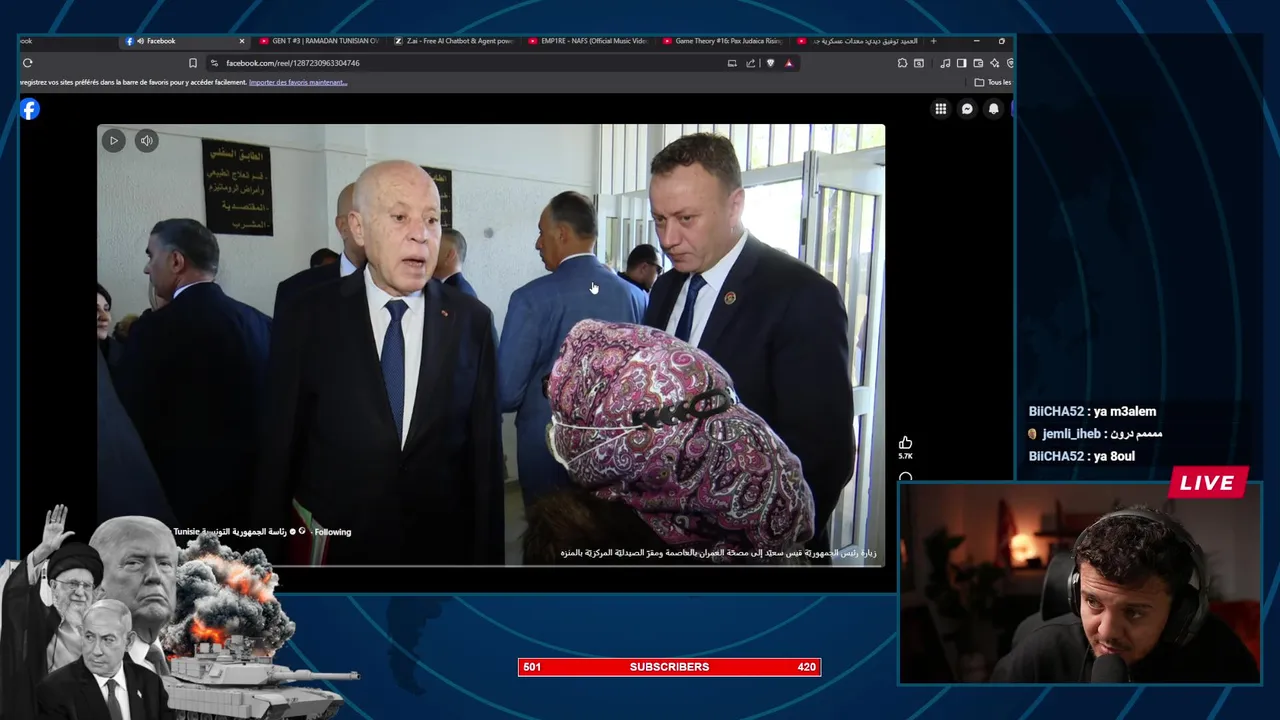The height and width of the screenshot is (720, 1280).
Task: Reload the page in browser
Action: pyautogui.click(x=27, y=63)
